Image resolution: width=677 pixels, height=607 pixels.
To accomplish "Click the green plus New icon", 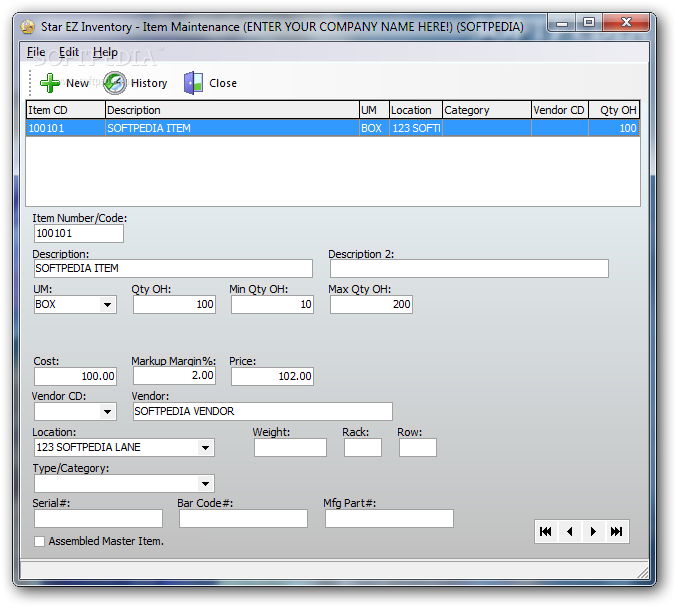I will [50, 83].
